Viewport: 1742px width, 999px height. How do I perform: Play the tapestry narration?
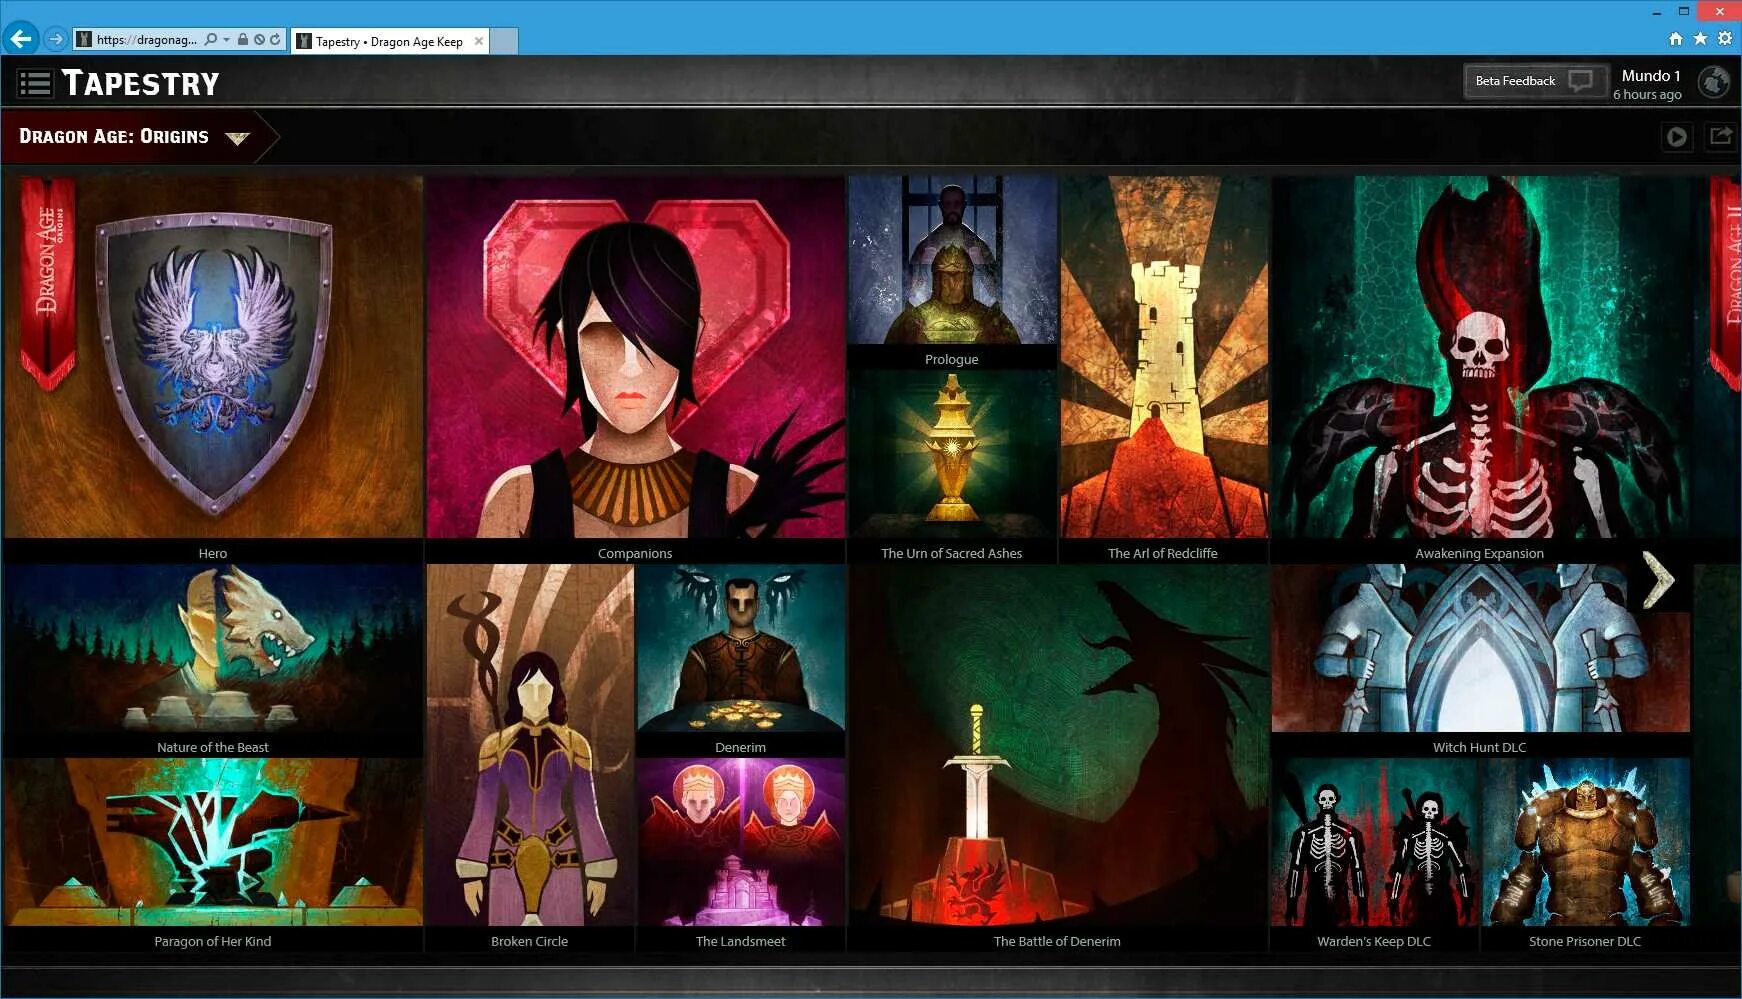point(1677,137)
